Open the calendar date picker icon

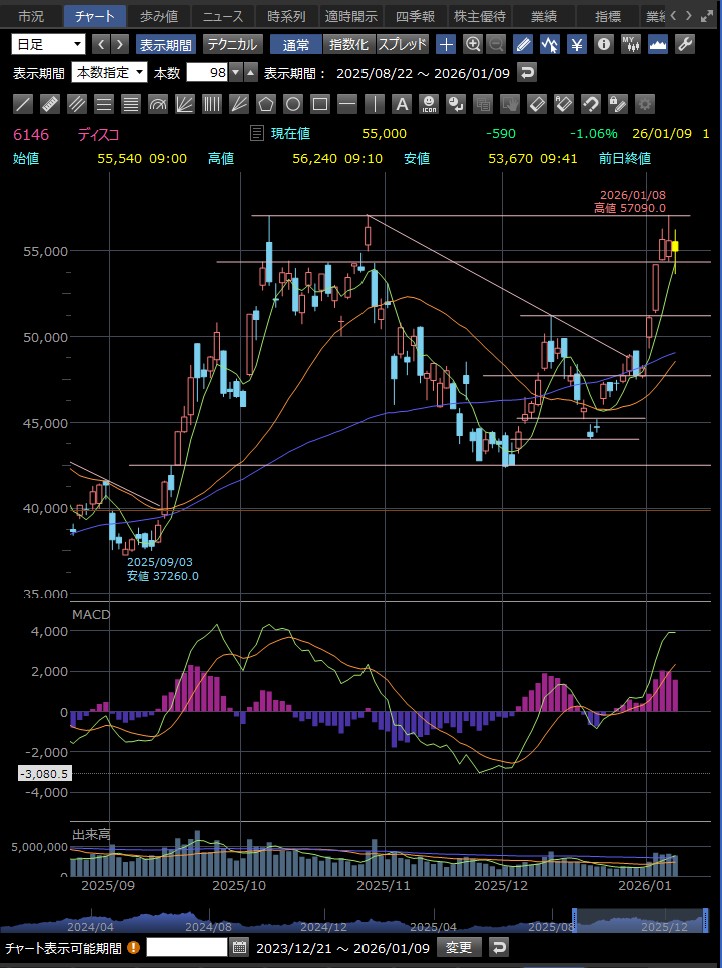pyautogui.click(x=239, y=947)
